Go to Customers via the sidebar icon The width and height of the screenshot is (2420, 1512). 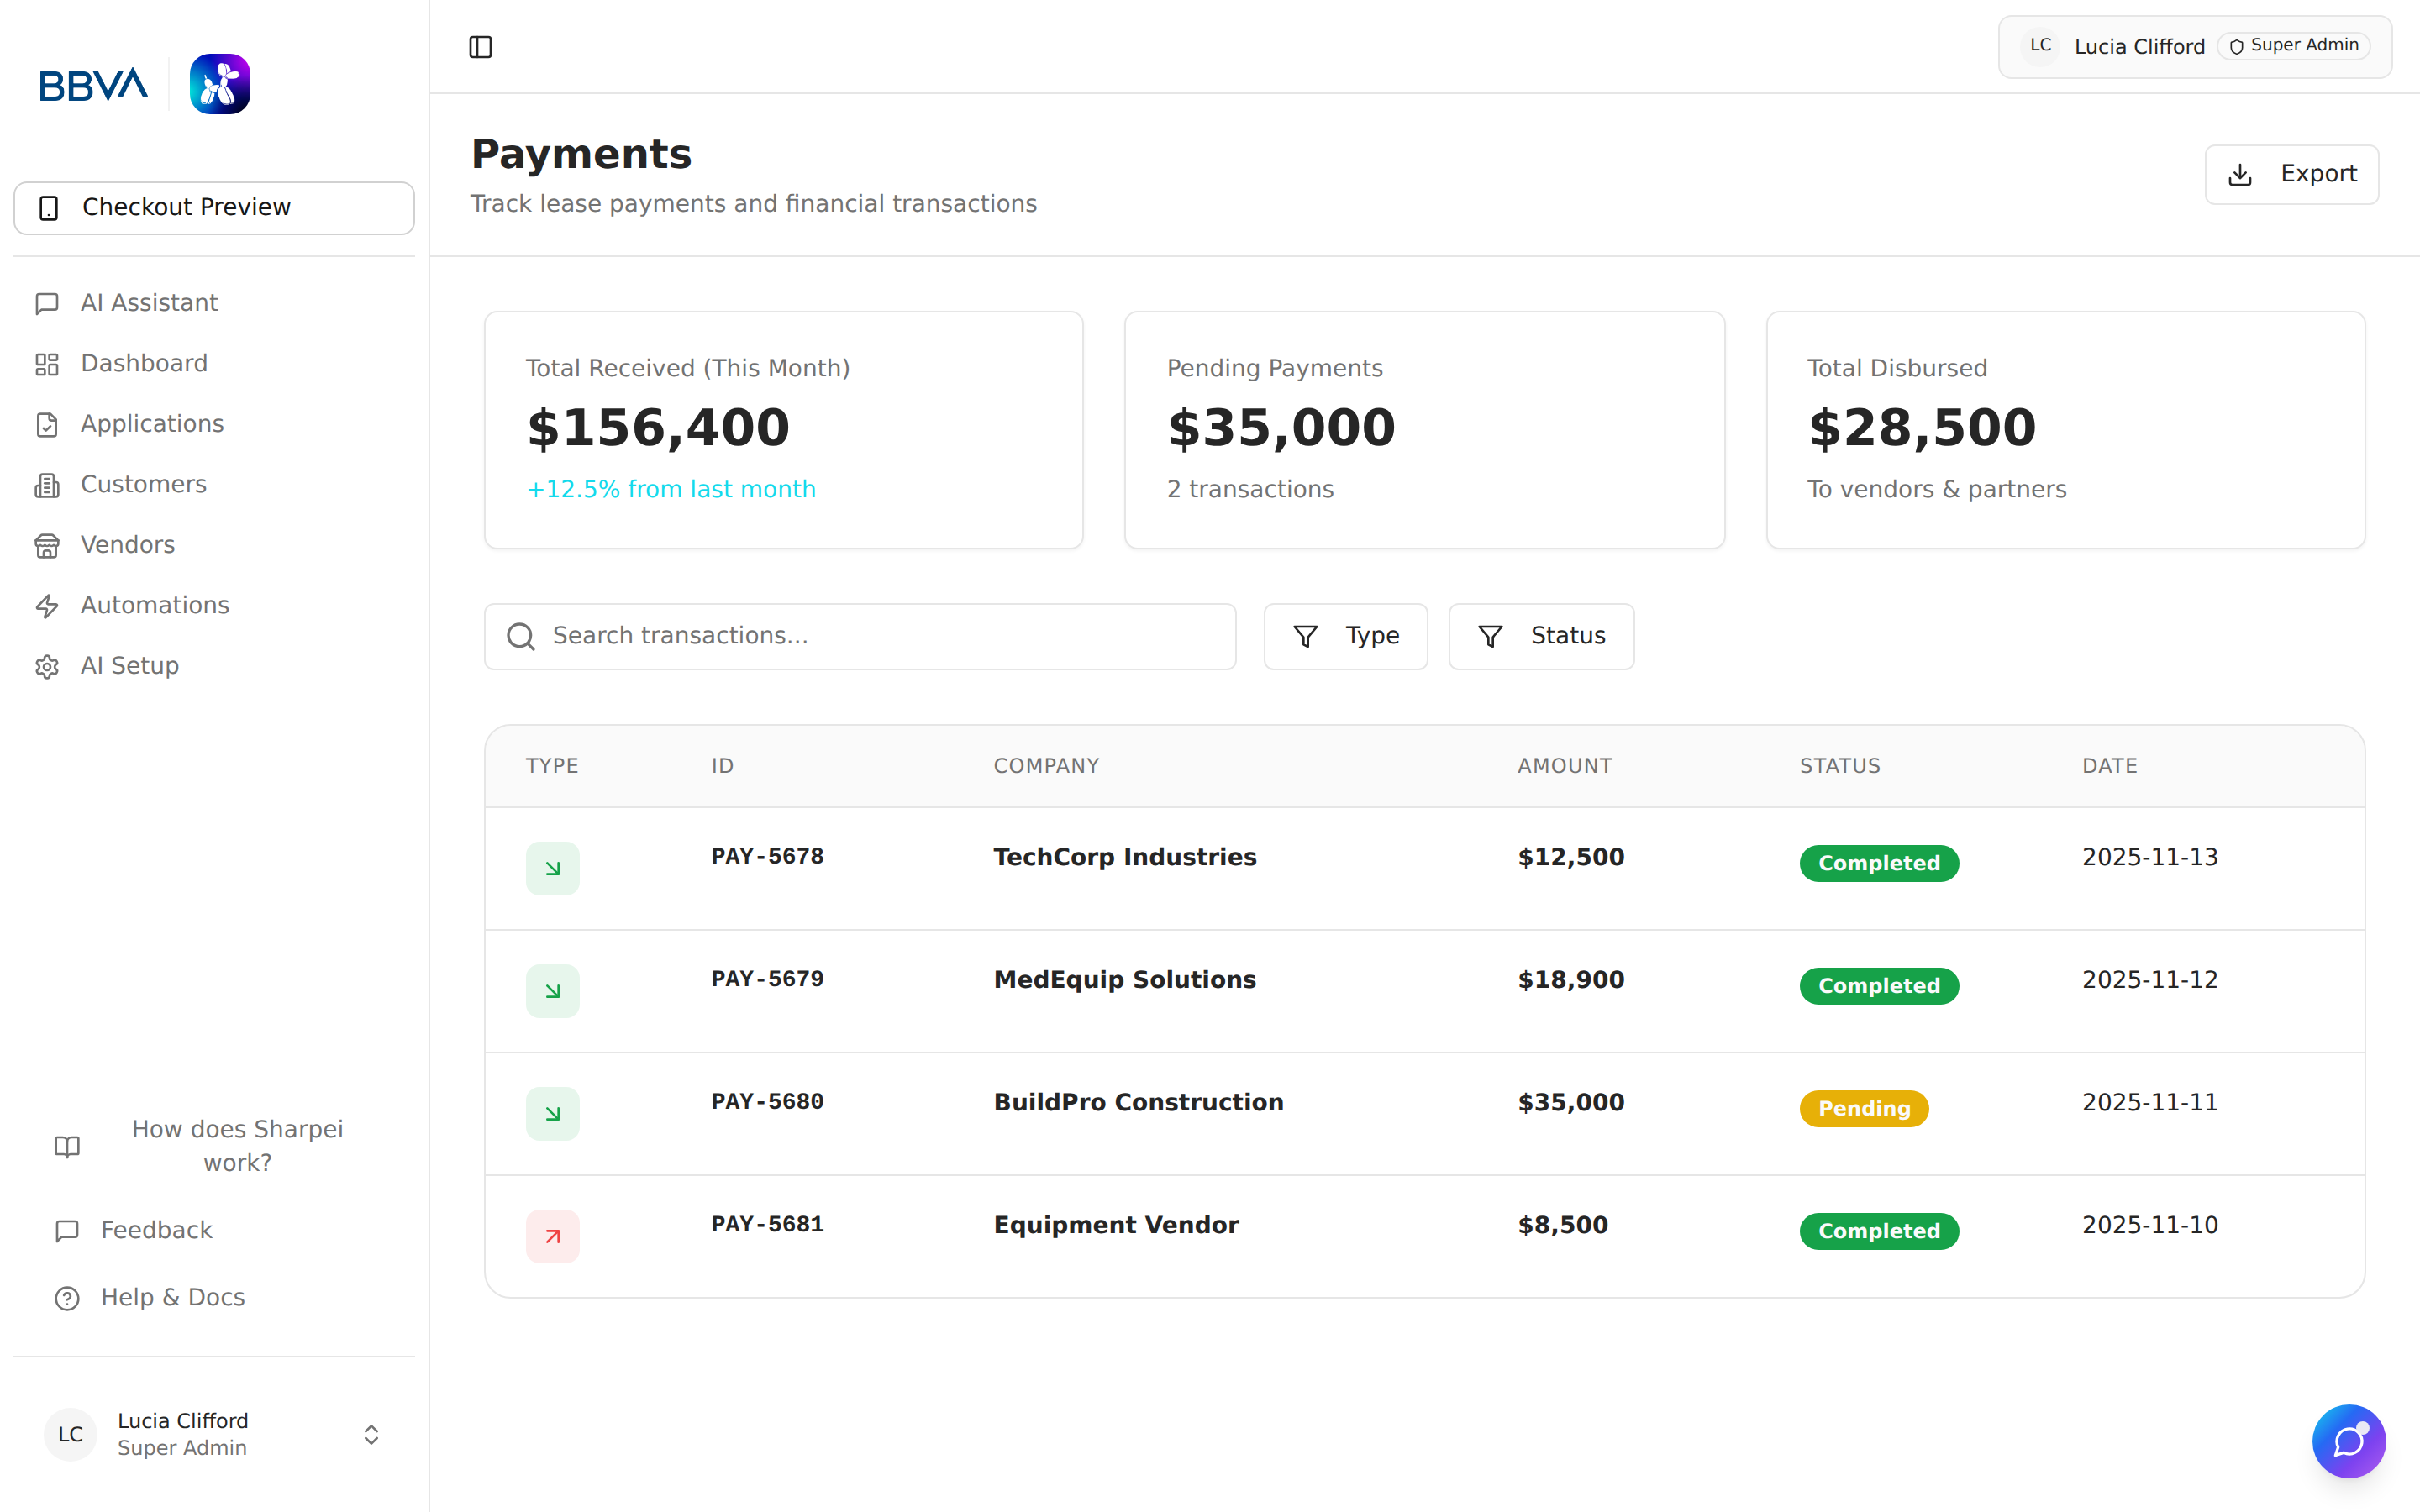(x=47, y=484)
